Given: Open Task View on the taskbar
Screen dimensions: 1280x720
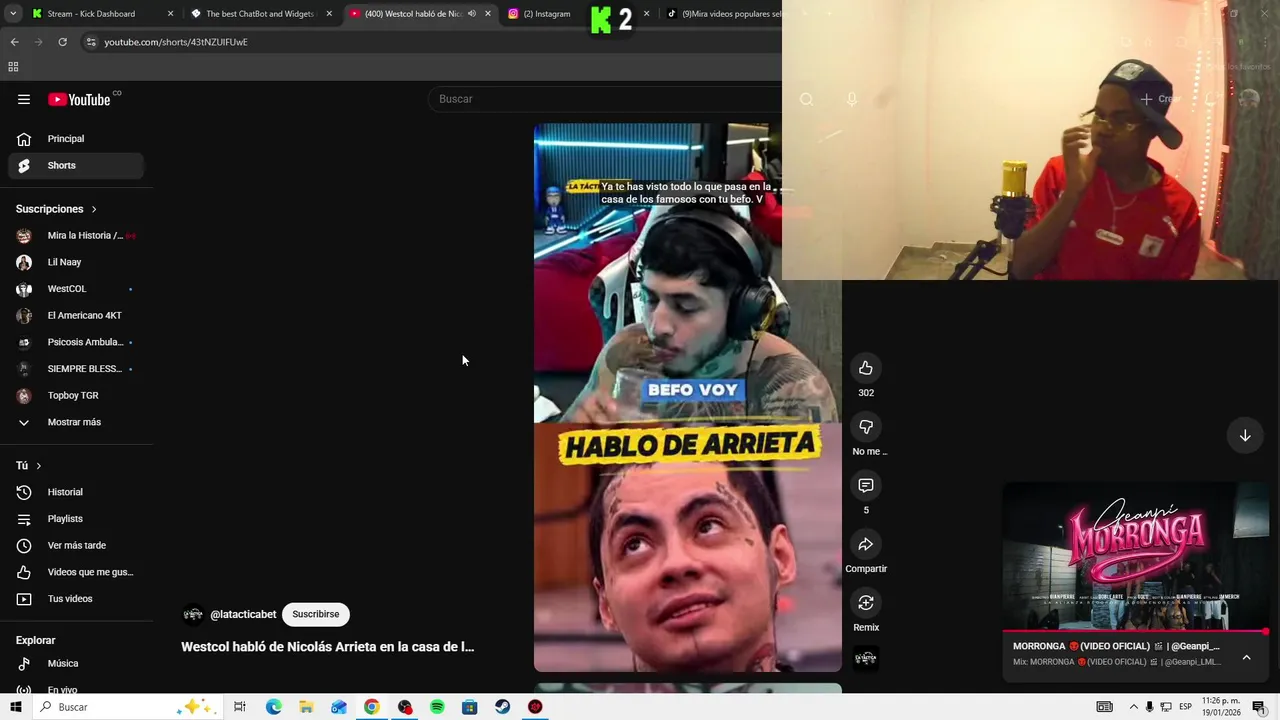Looking at the screenshot, I should click(x=240, y=707).
